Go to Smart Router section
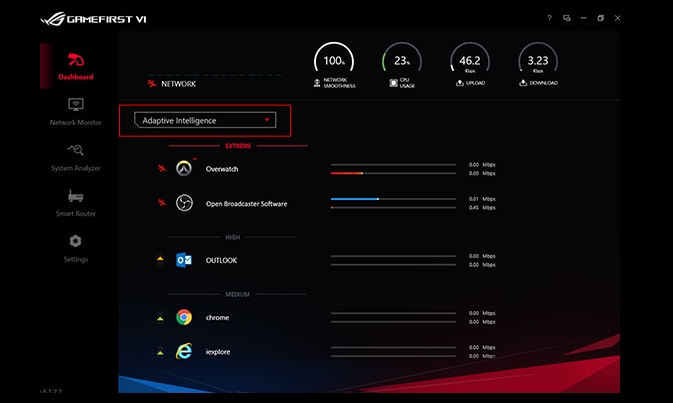673x403 pixels. (x=76, y=200)
